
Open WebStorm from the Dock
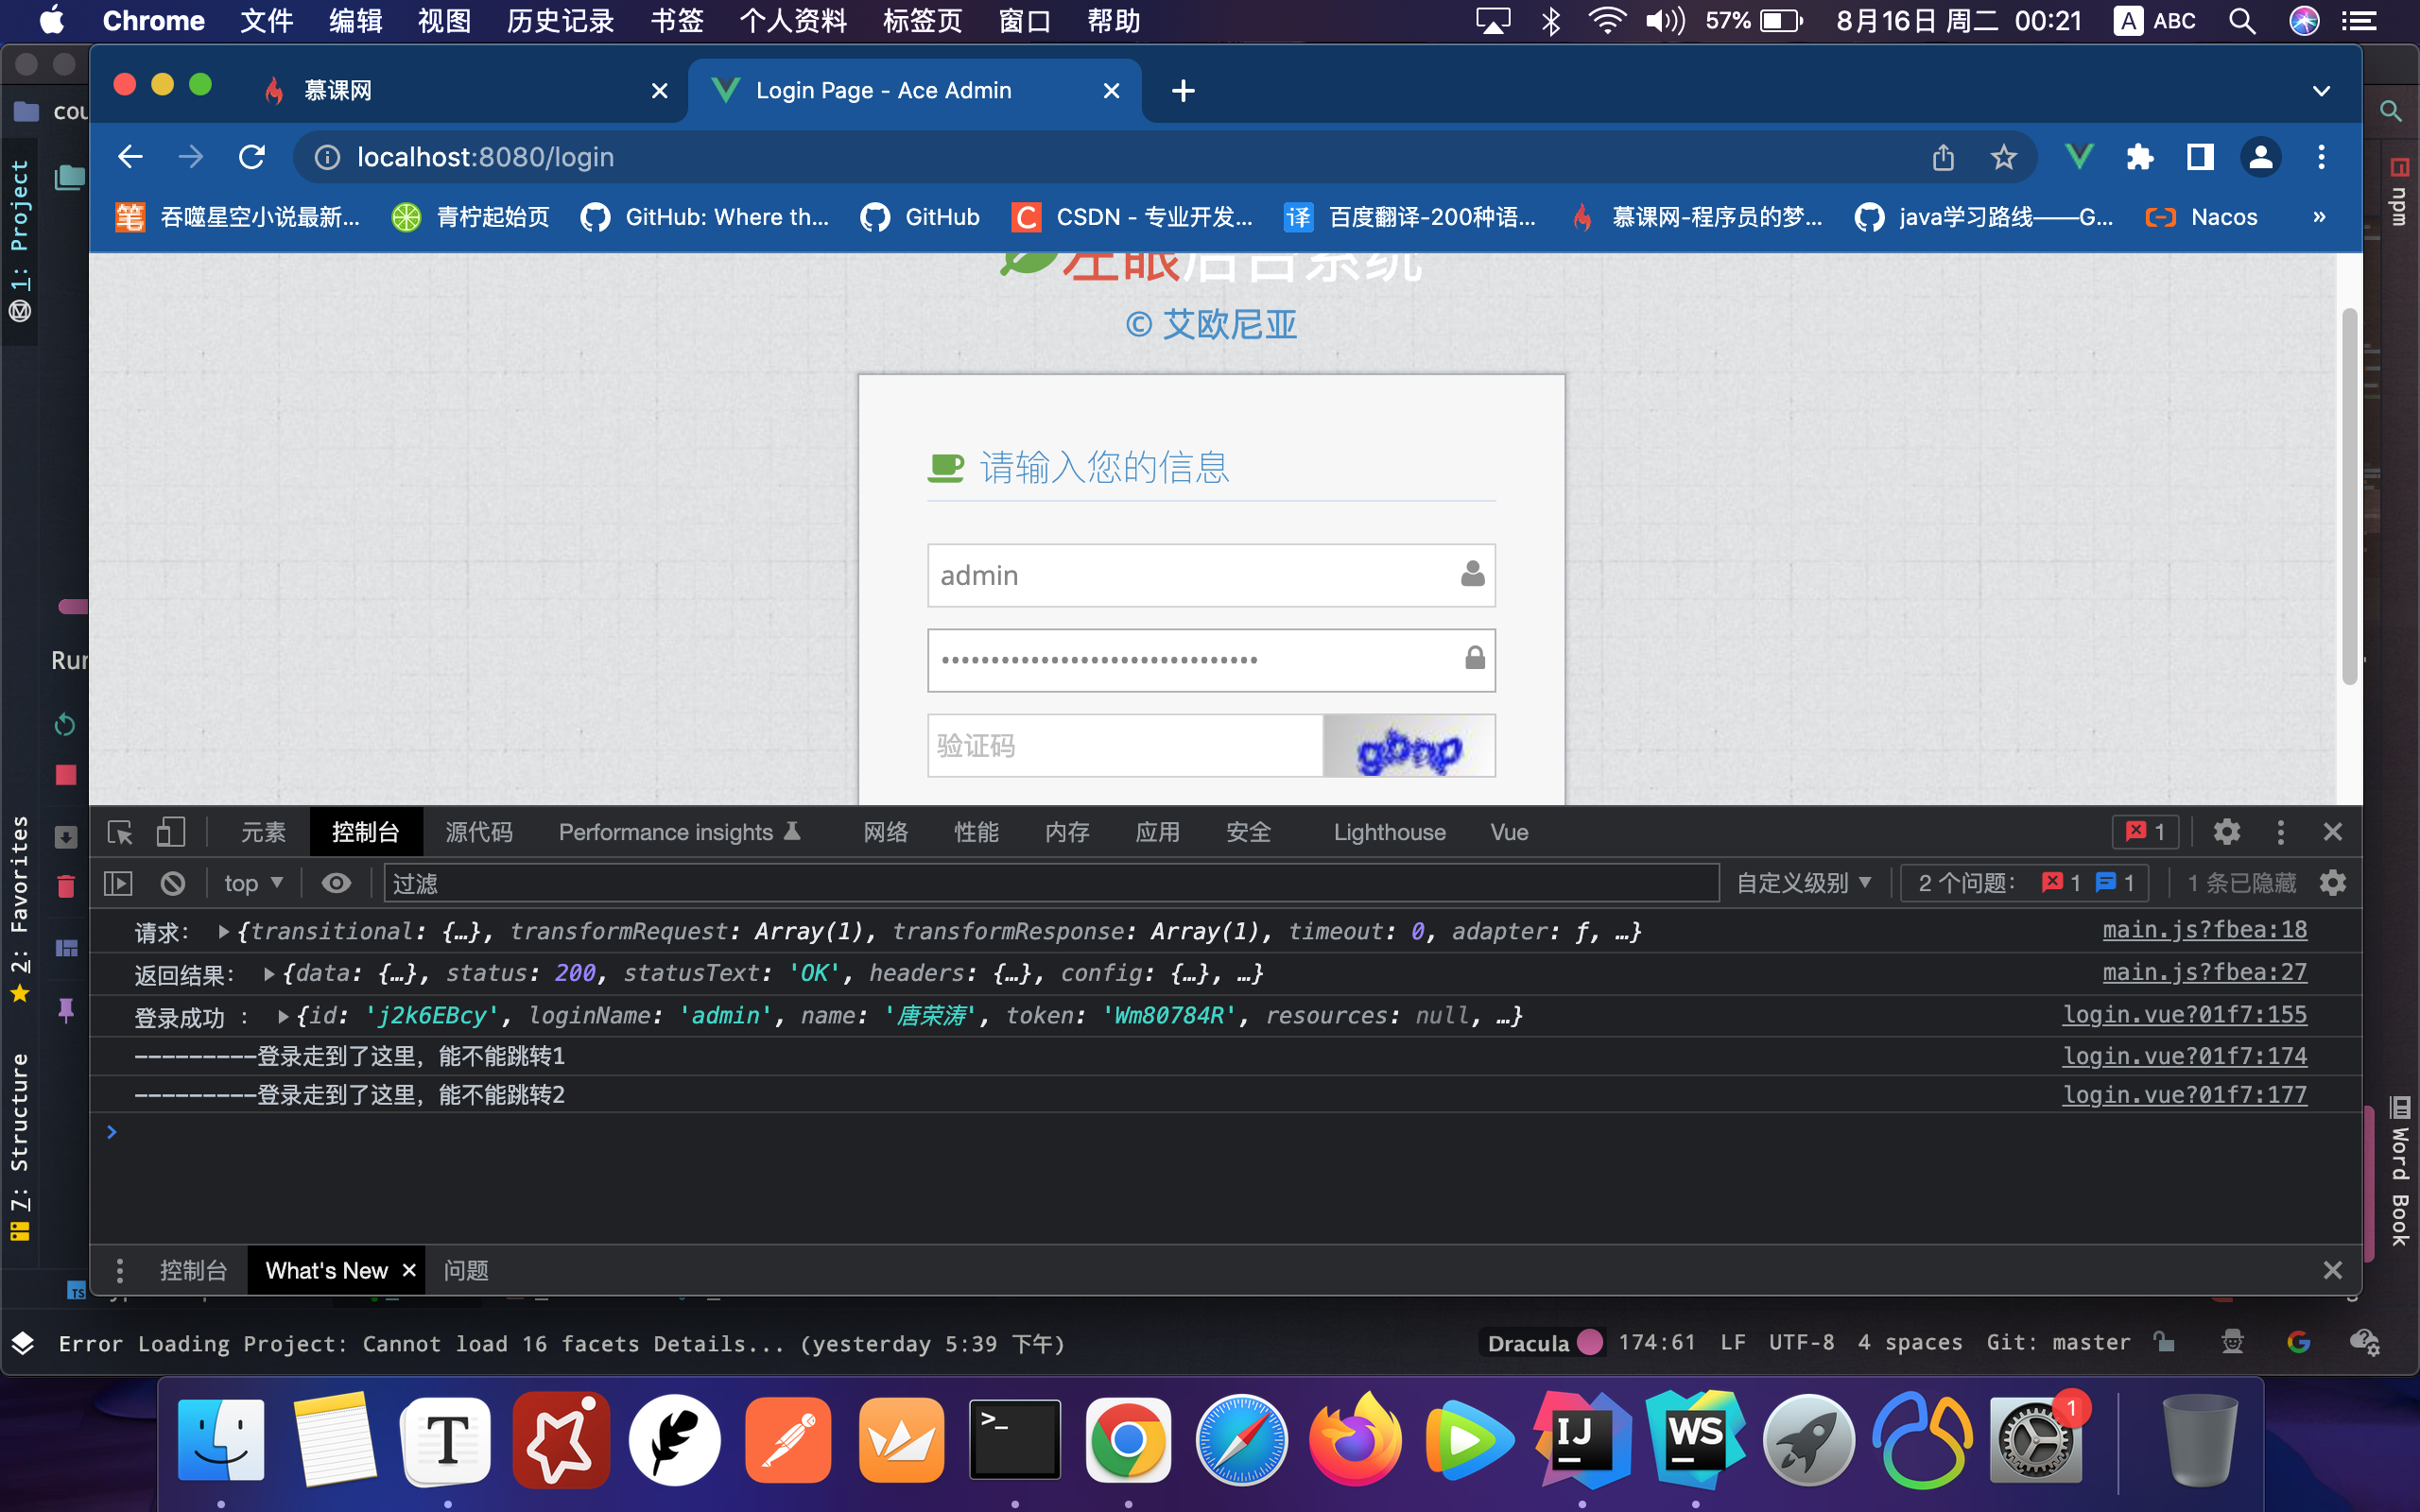[x=1694, y=1440]
